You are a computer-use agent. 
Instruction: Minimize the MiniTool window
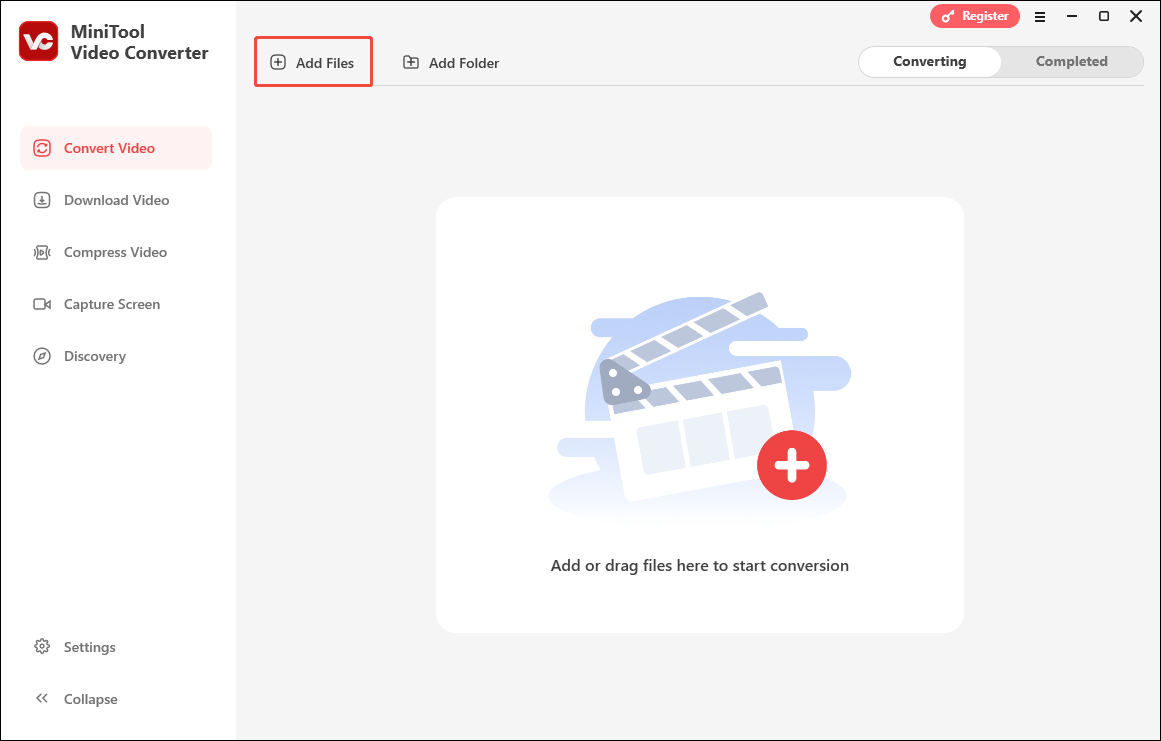[x=1072, y=16]
